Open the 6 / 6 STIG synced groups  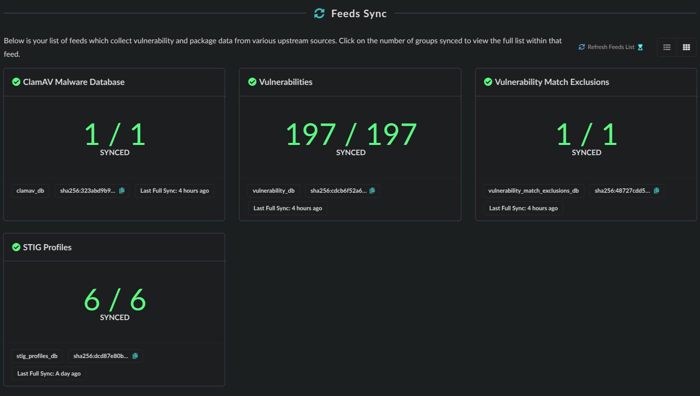tap(115, 300)
